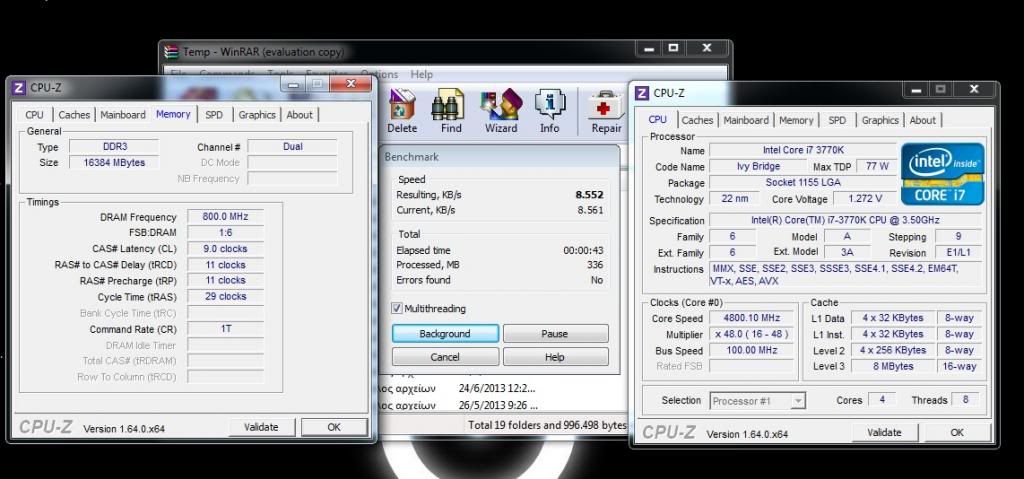The width and height of the screenshot is (1024, 479).
Task: Open Mainboard tab in right CPU-Z window
Action: click(746, 120)
